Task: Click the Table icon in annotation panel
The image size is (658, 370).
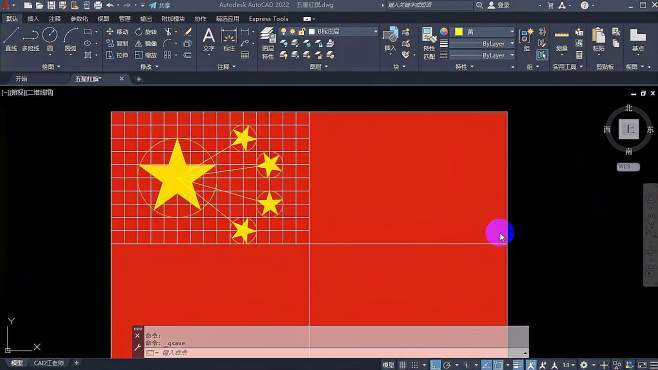Action: [x=245, y=55]
